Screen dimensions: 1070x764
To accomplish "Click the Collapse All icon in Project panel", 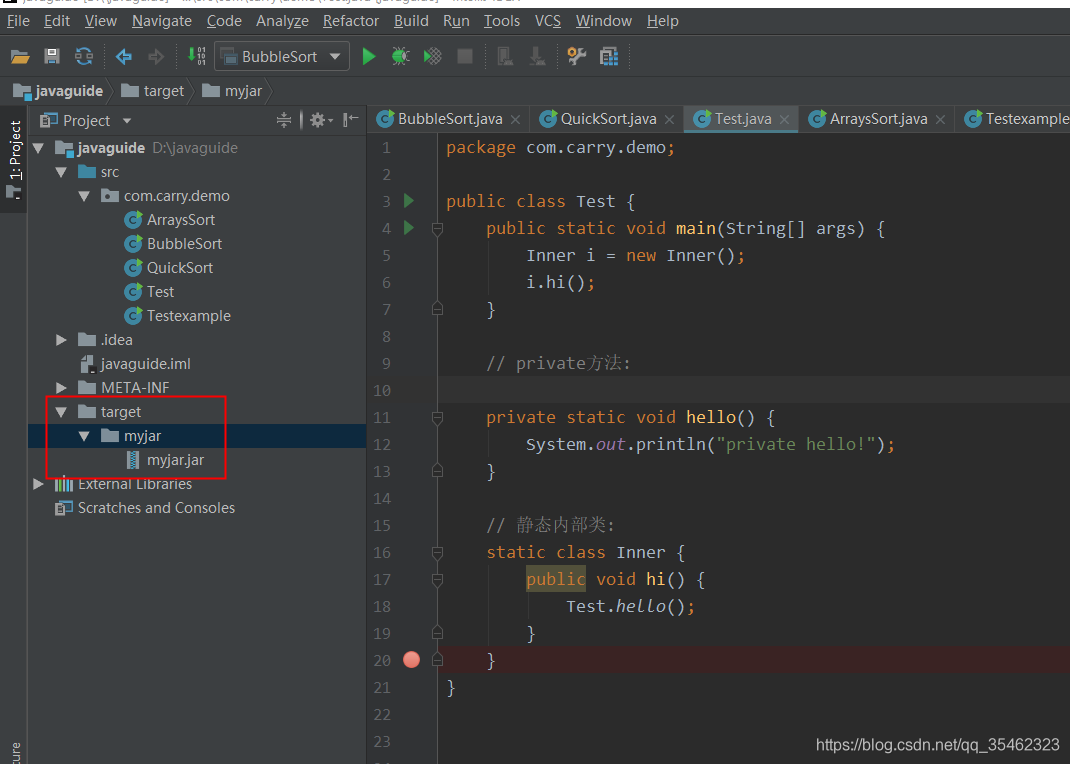I will point(284,121).
